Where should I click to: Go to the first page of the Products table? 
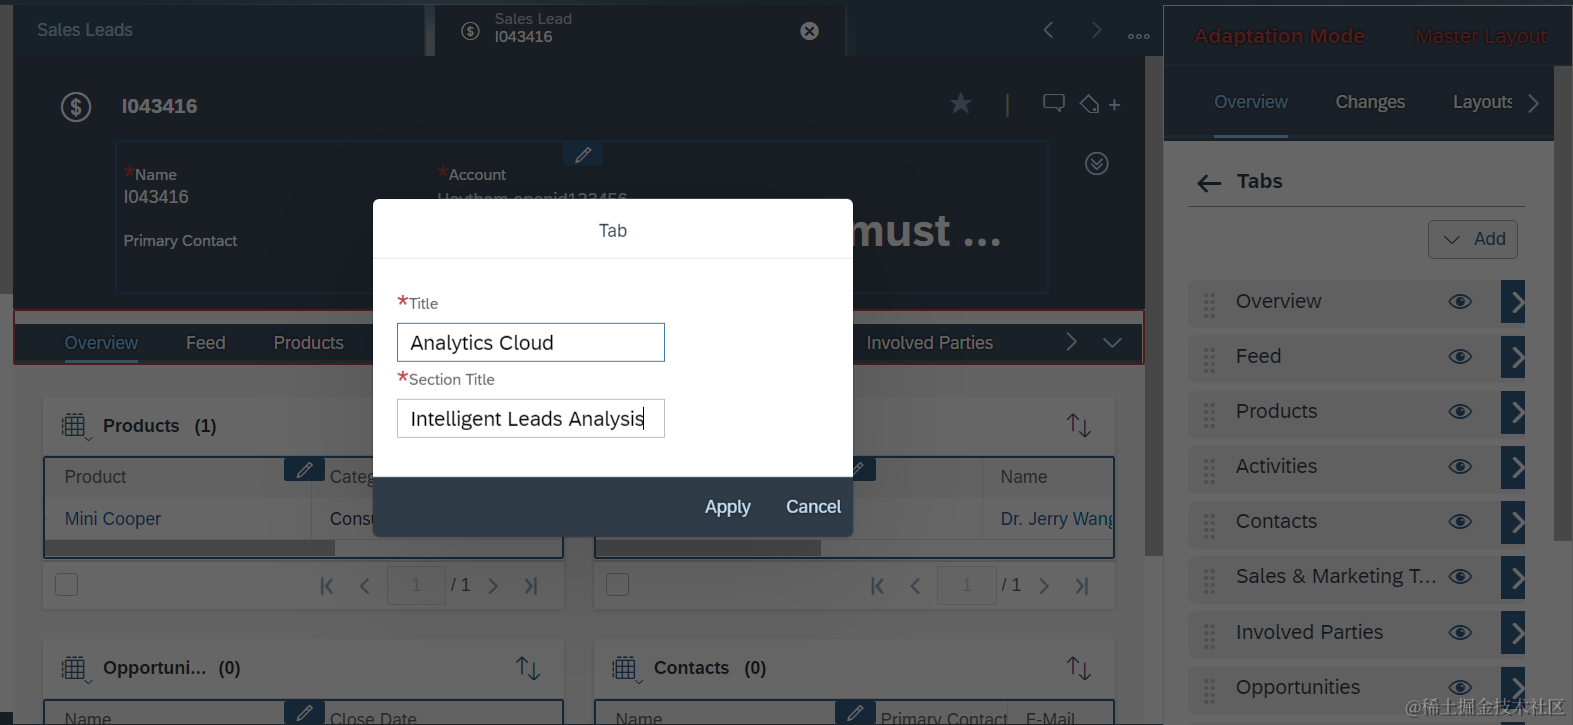pos(326,586)
